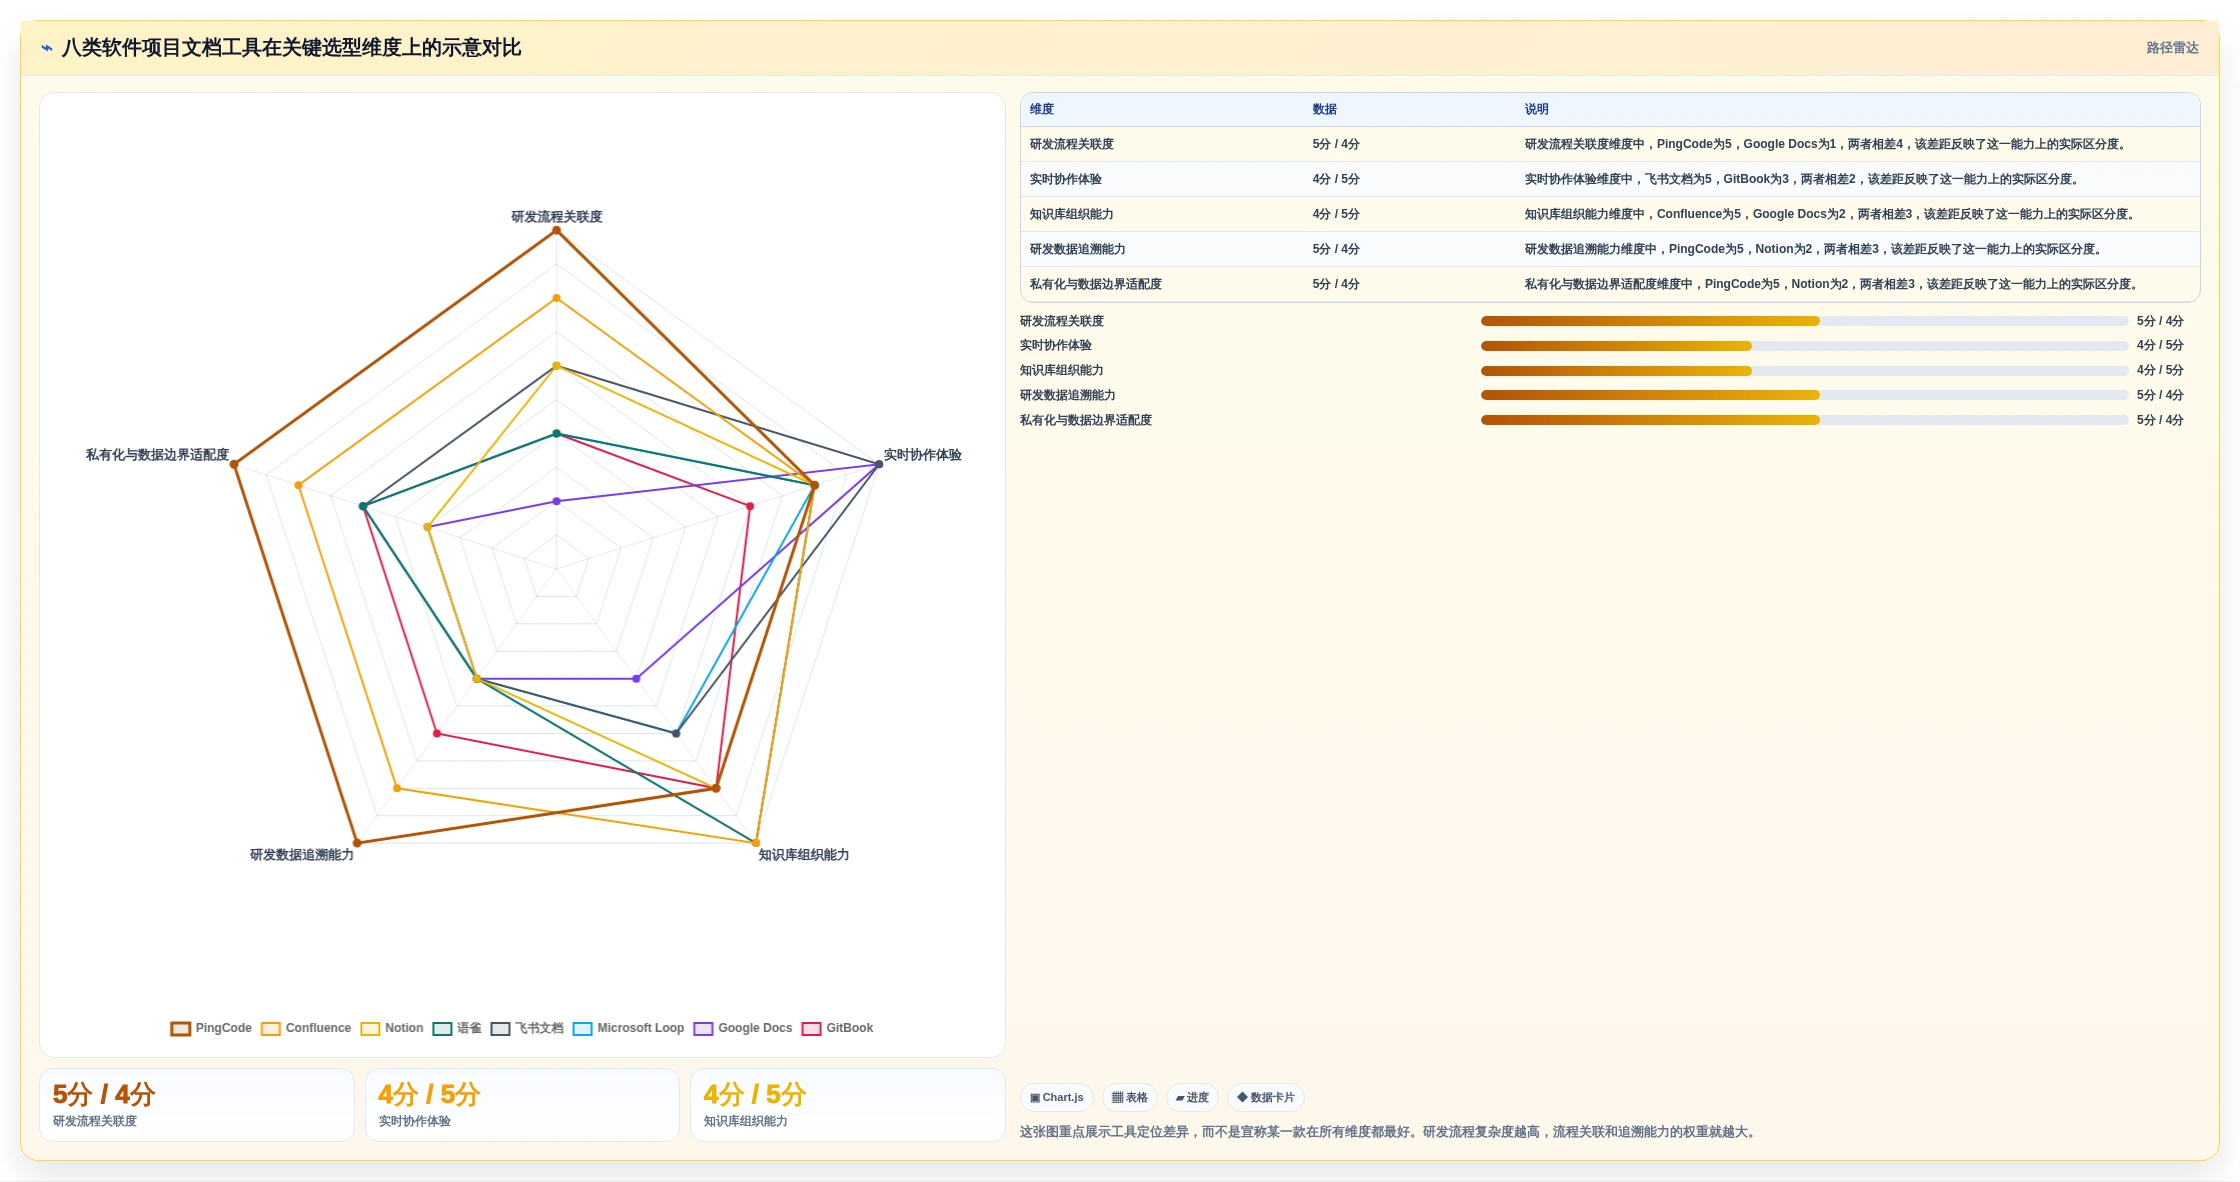Image resolution: width=2240 pixels, height=1182 pixels.
Task: Click the 研发流程关联度 table row cell
Action: [x=1072, y=144]
